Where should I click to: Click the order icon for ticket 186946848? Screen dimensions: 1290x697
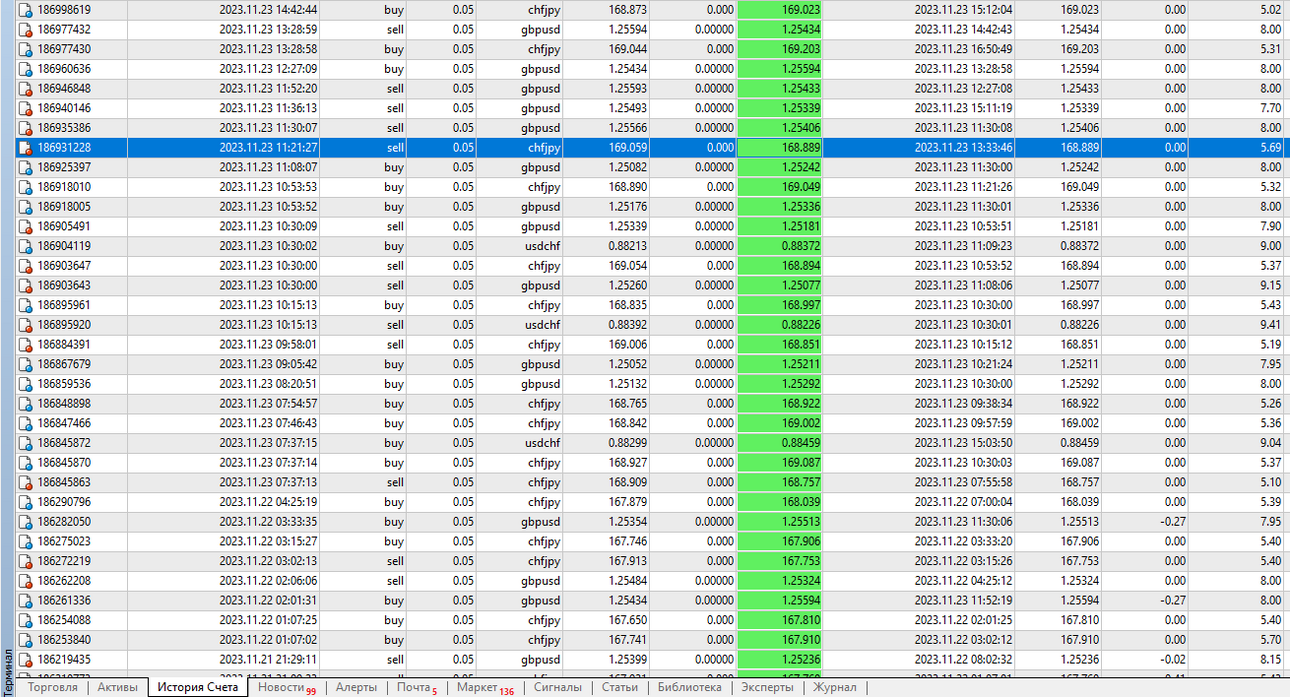25,88
